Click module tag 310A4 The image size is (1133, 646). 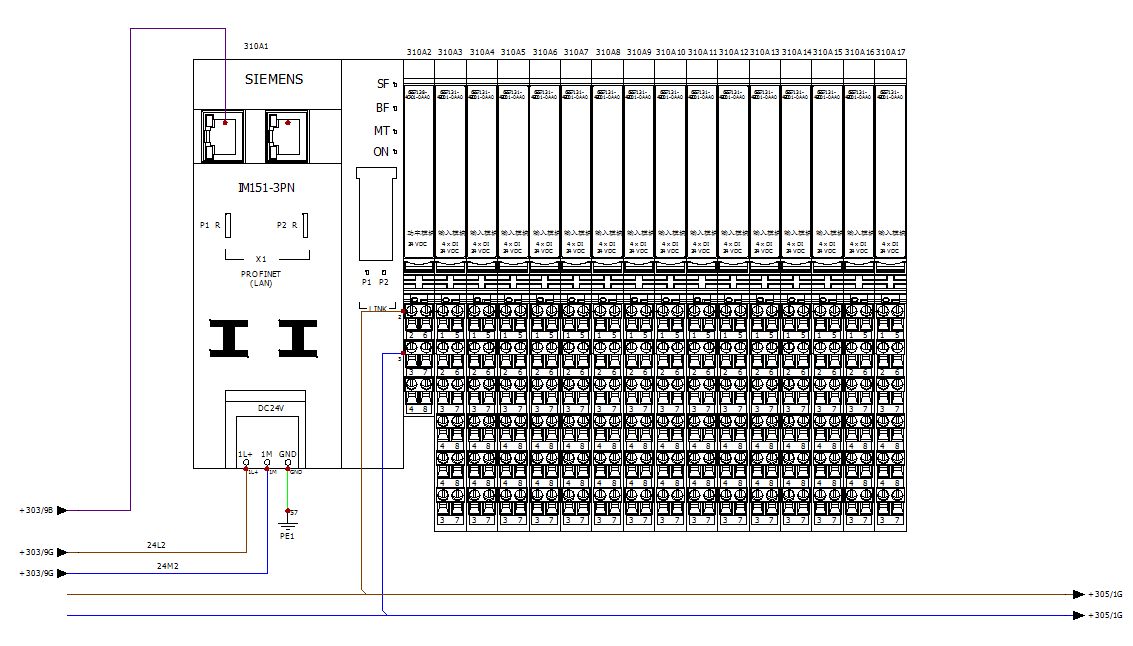click(x=482, y=52)
